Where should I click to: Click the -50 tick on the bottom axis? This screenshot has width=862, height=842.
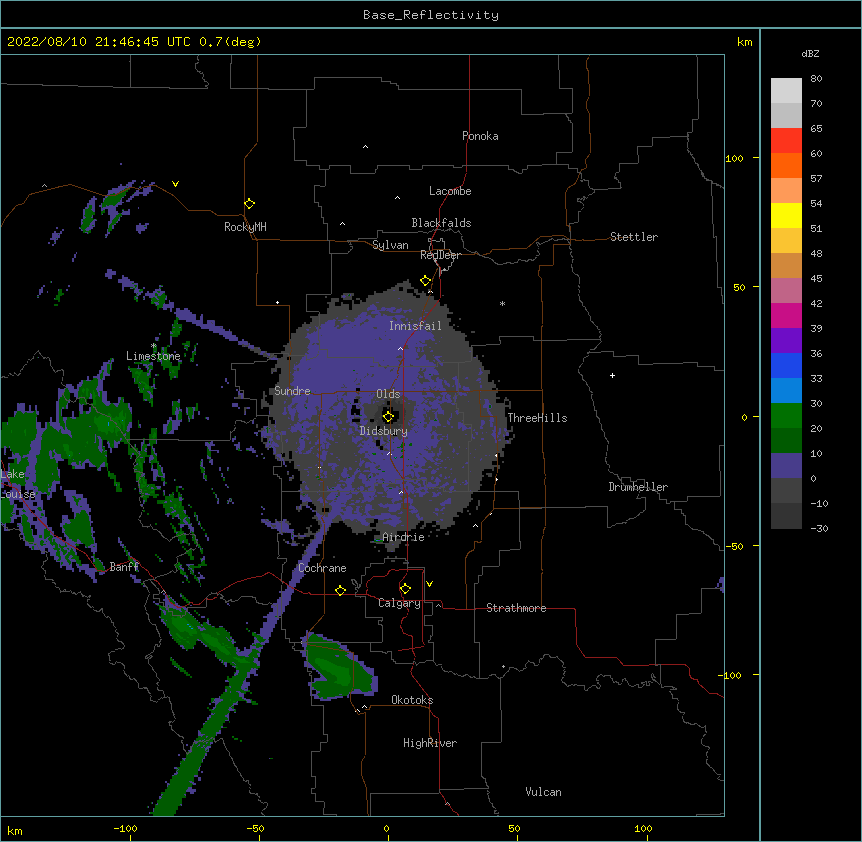255,828
